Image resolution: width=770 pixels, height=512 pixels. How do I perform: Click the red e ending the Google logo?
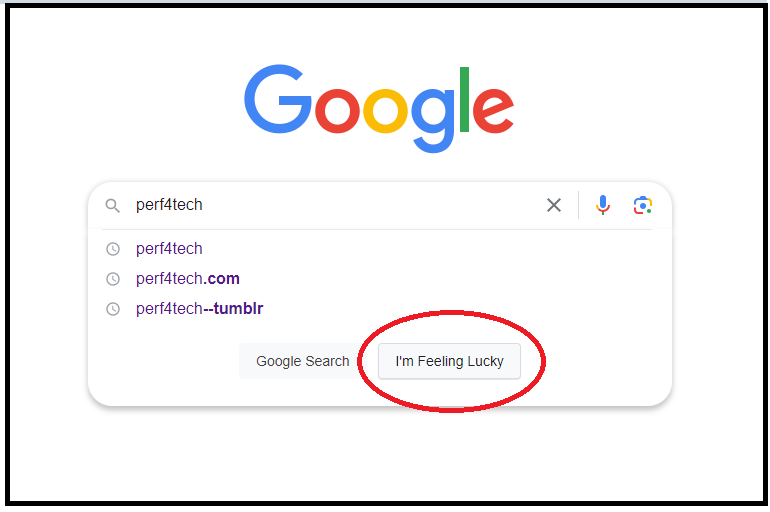[493, 111]
